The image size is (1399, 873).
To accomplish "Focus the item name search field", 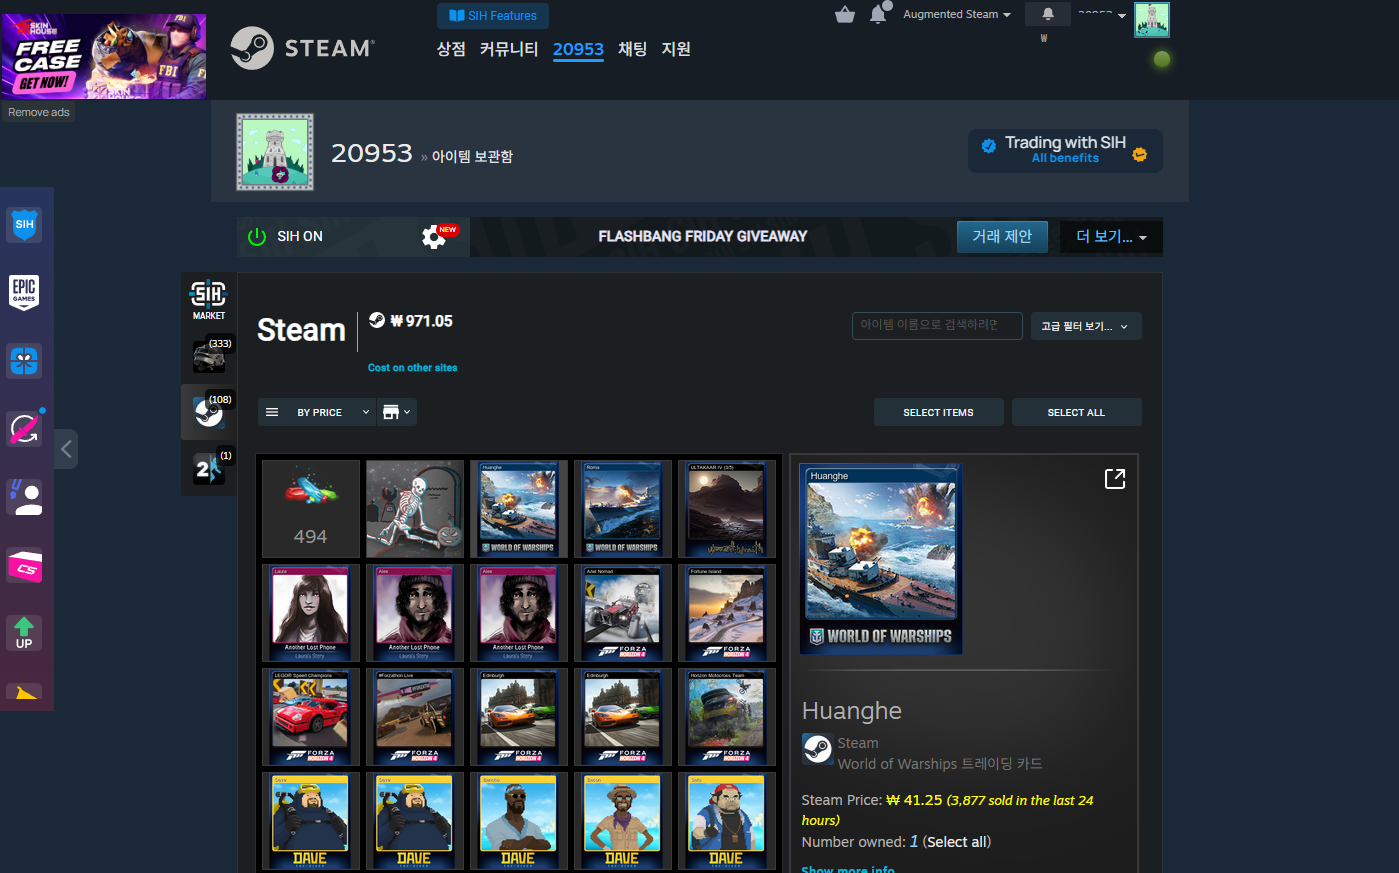I will click(x=937, y=326).
